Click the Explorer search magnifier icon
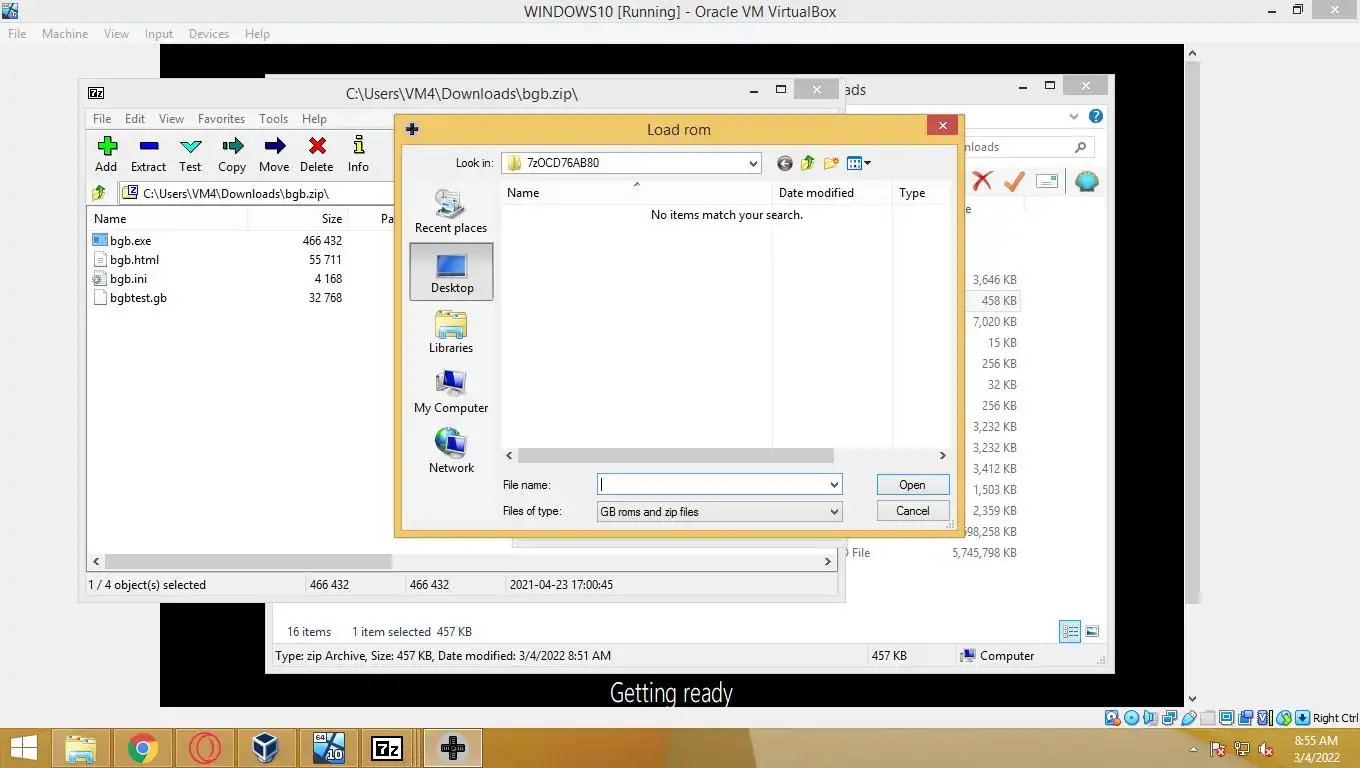1360x768 pixels. 1080,147
